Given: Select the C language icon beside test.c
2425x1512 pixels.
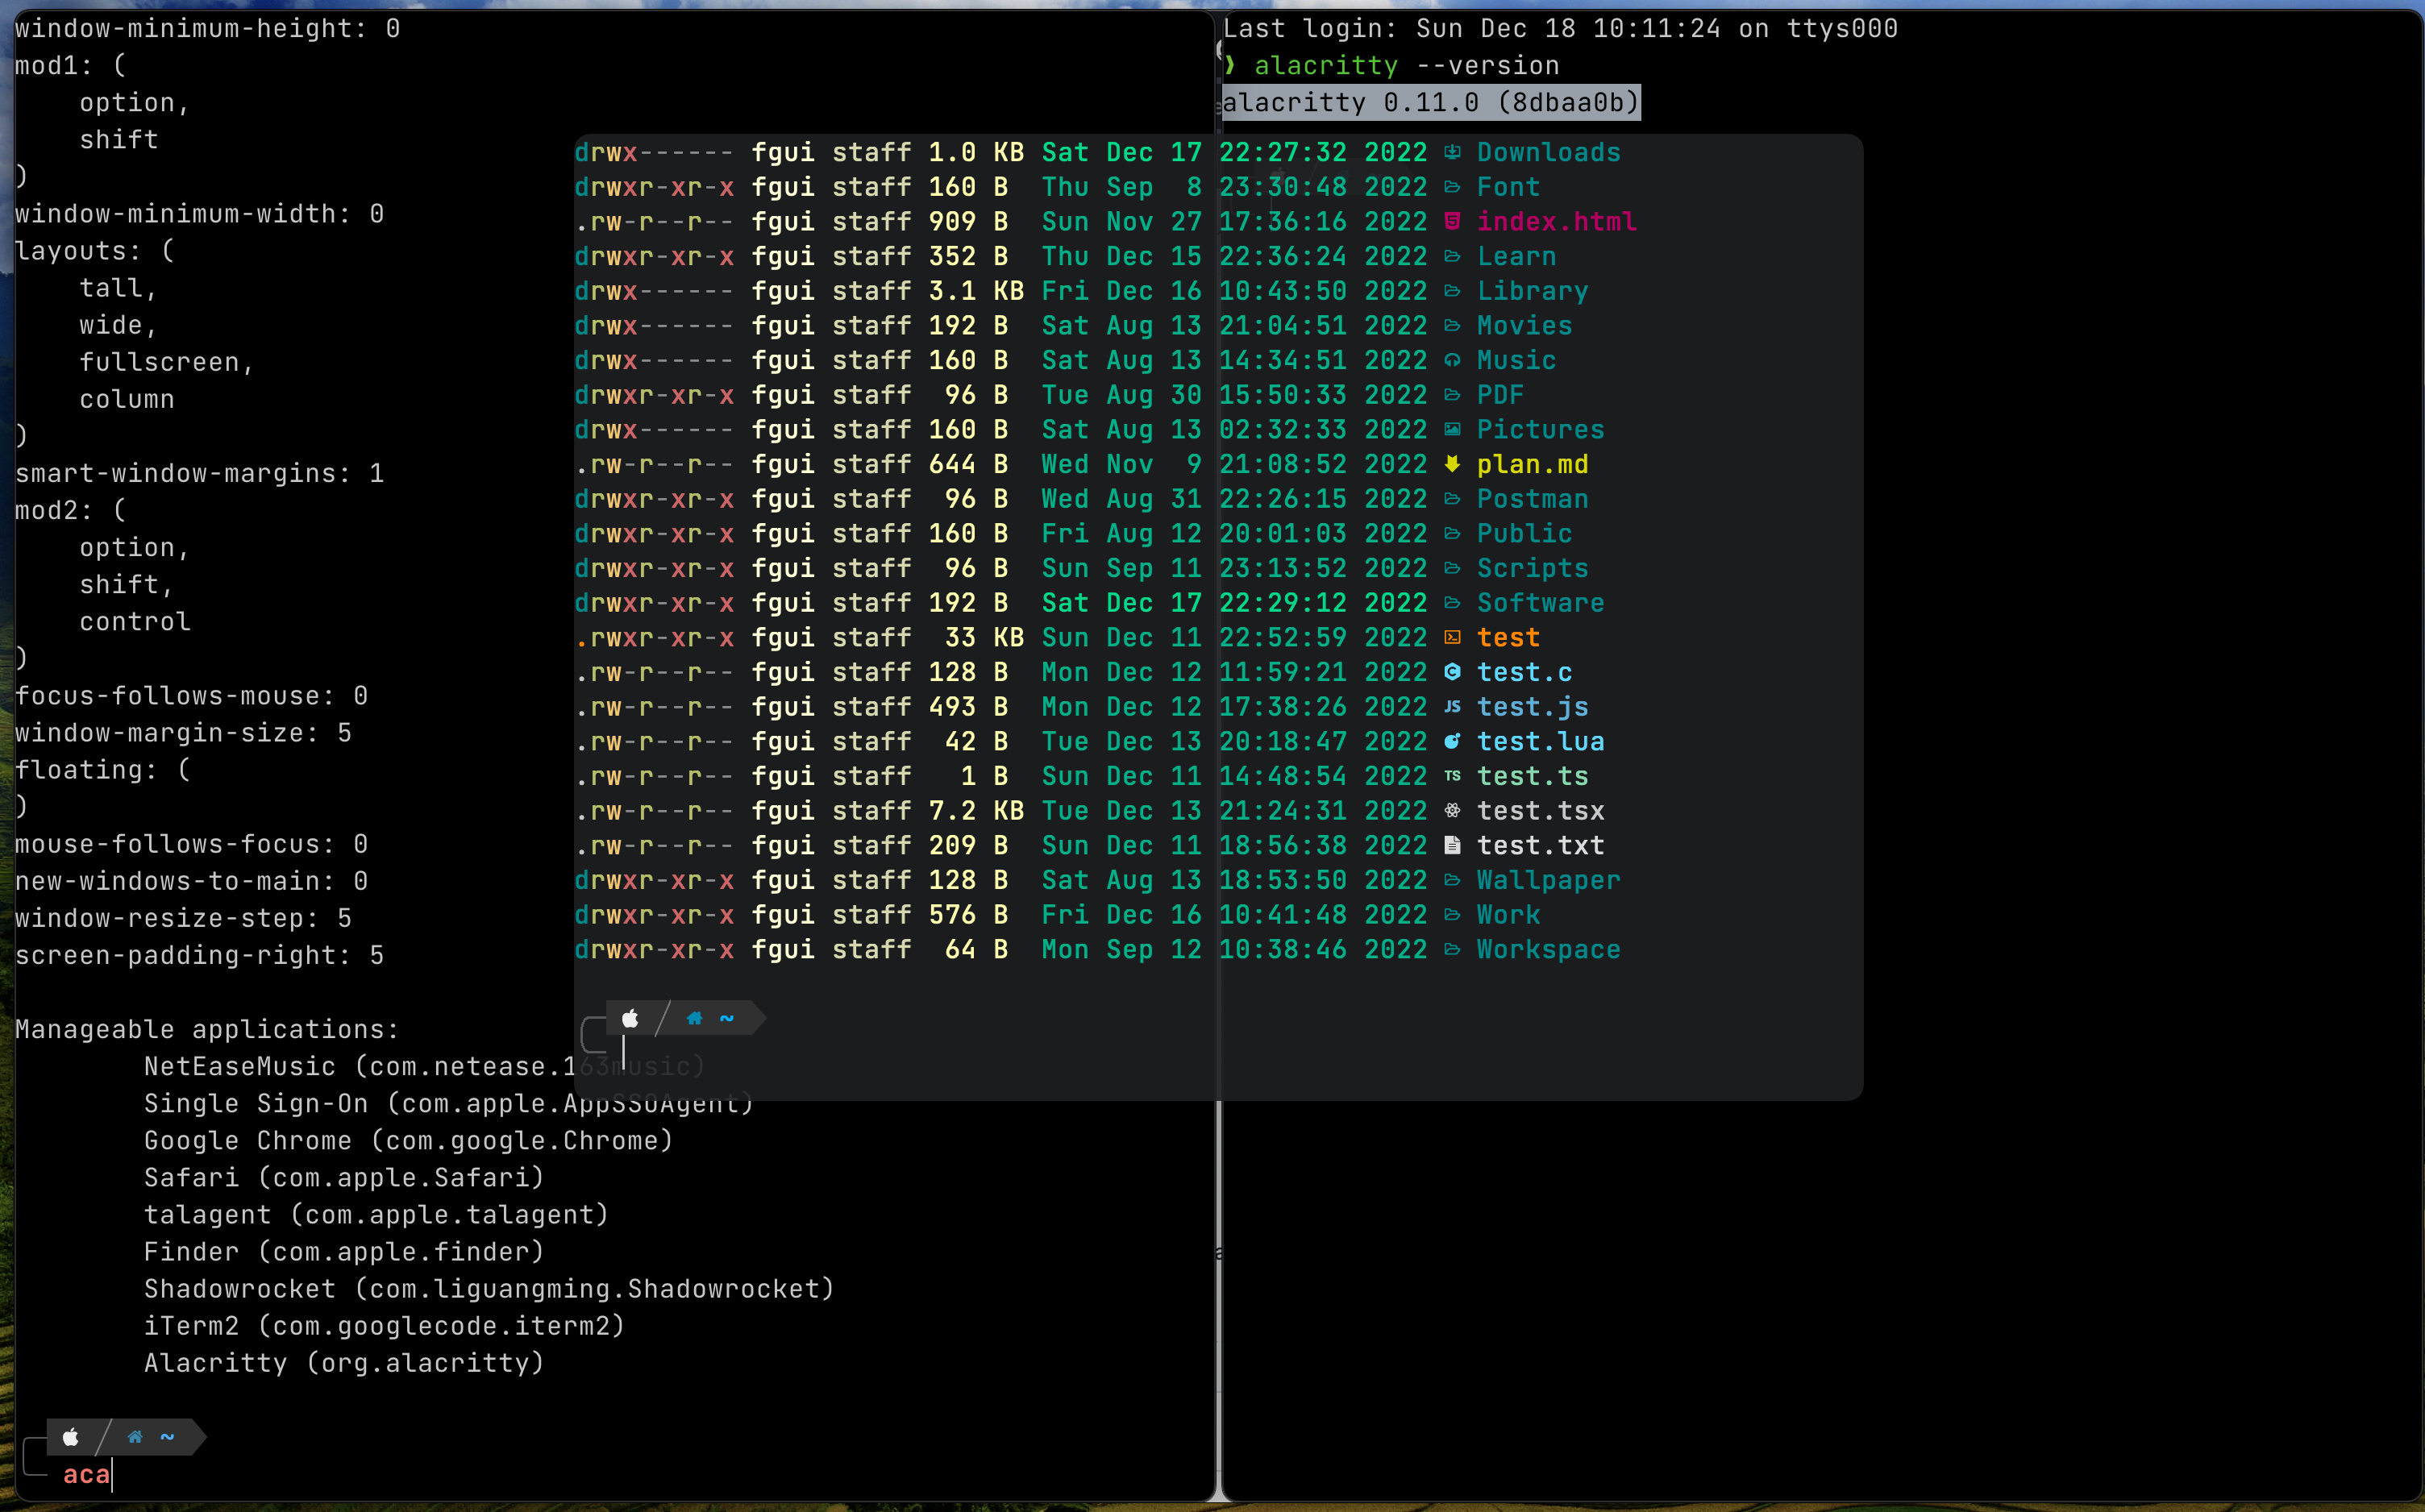Looking at the screenshot, I should 1453,672.
